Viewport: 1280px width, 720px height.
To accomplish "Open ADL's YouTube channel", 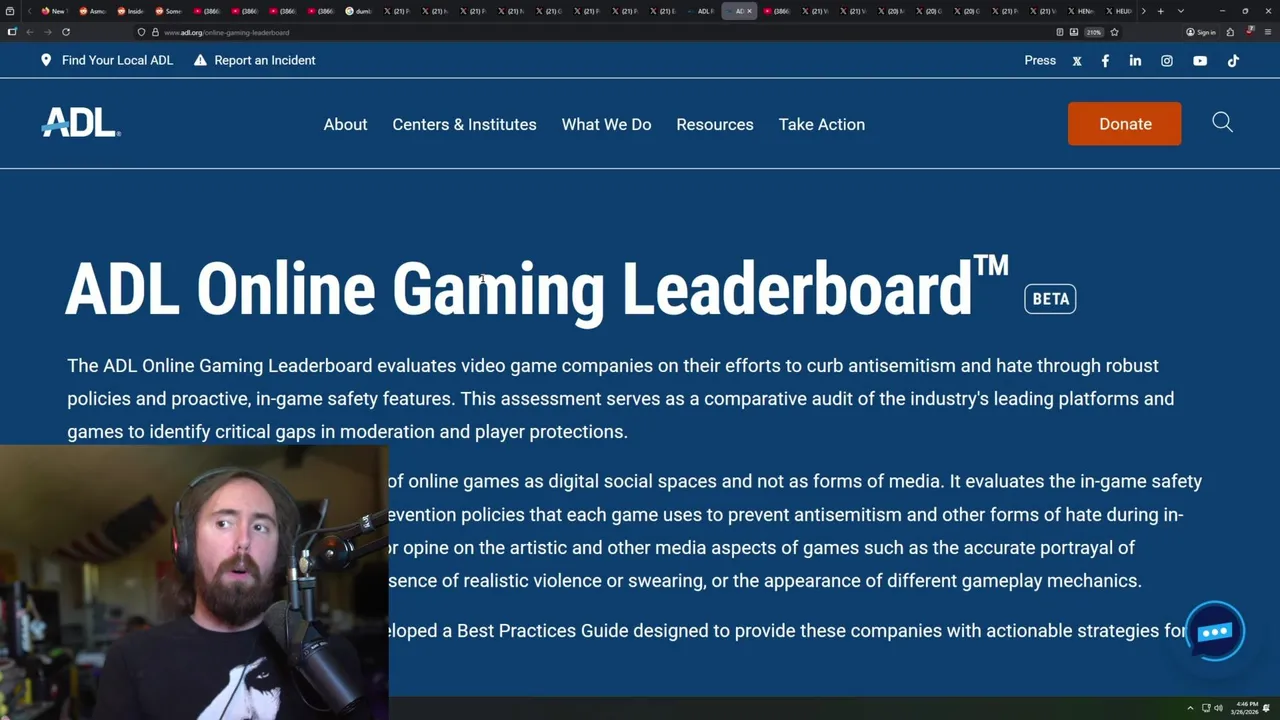I will 1200,61.
